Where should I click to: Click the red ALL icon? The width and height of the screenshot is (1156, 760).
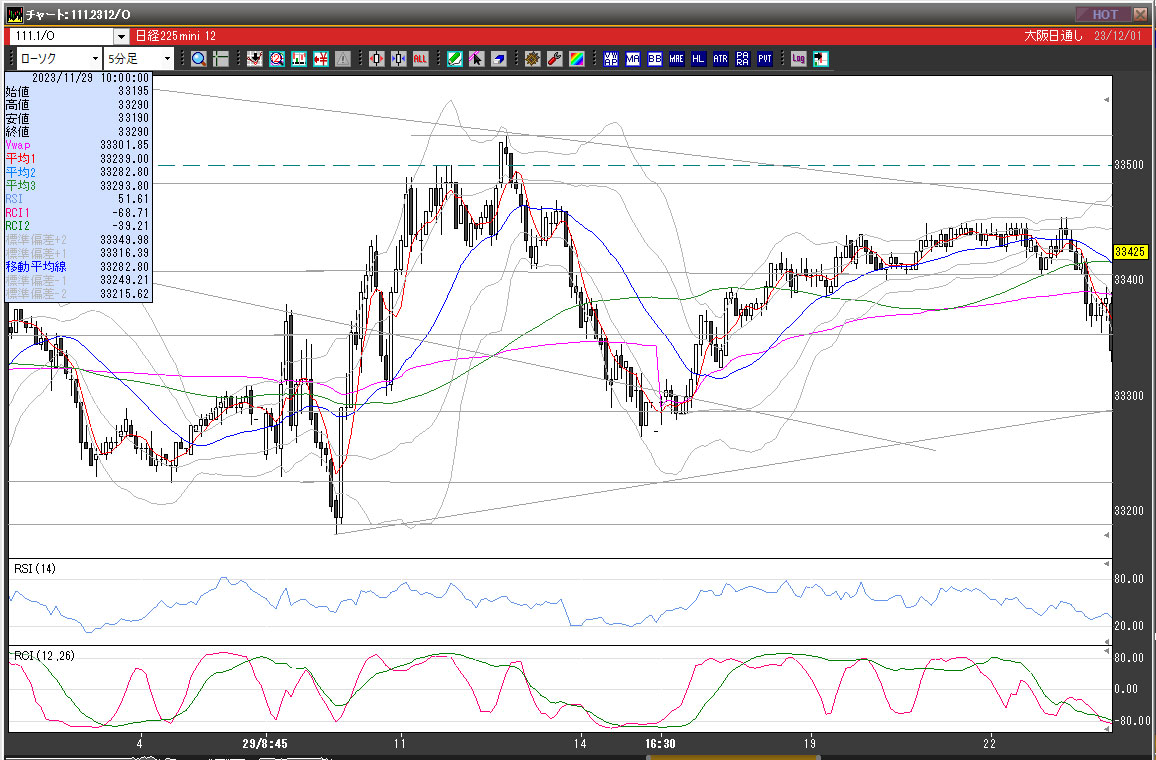pyautogui.click(x=420, y=59)
